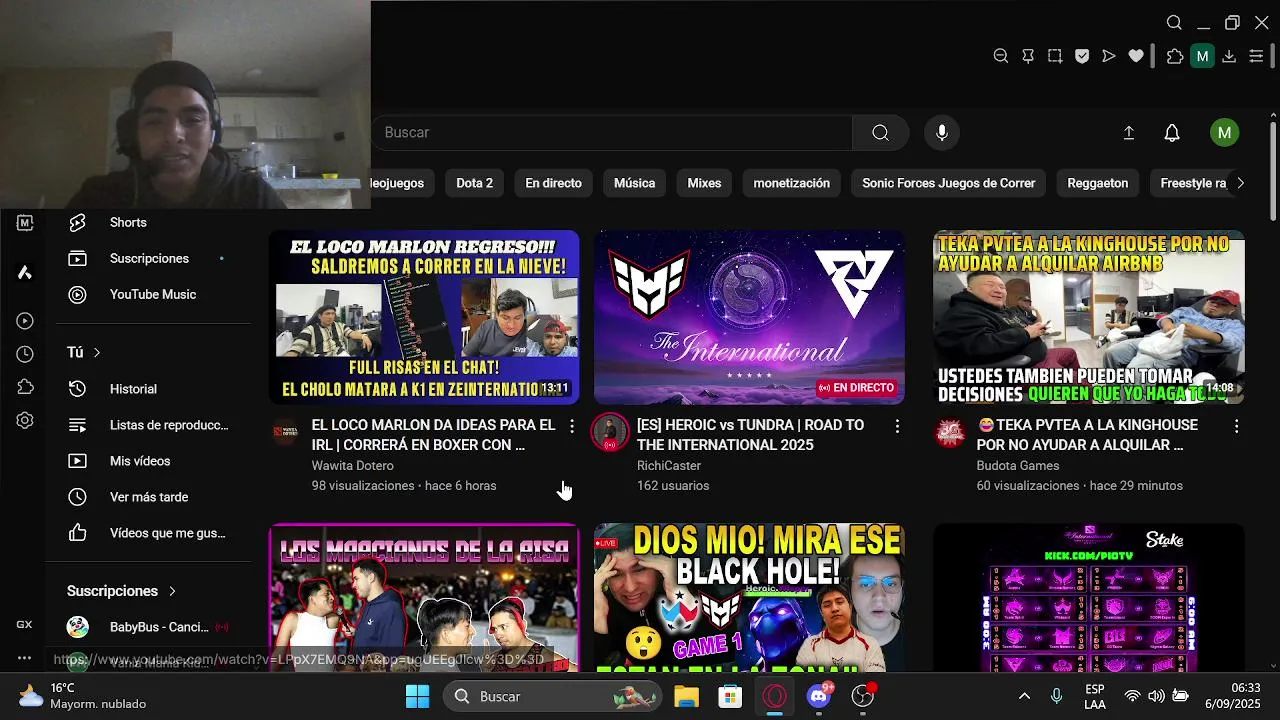Select the Mixes filter chip
The image size is (1280, 720).
coord(704,183)
